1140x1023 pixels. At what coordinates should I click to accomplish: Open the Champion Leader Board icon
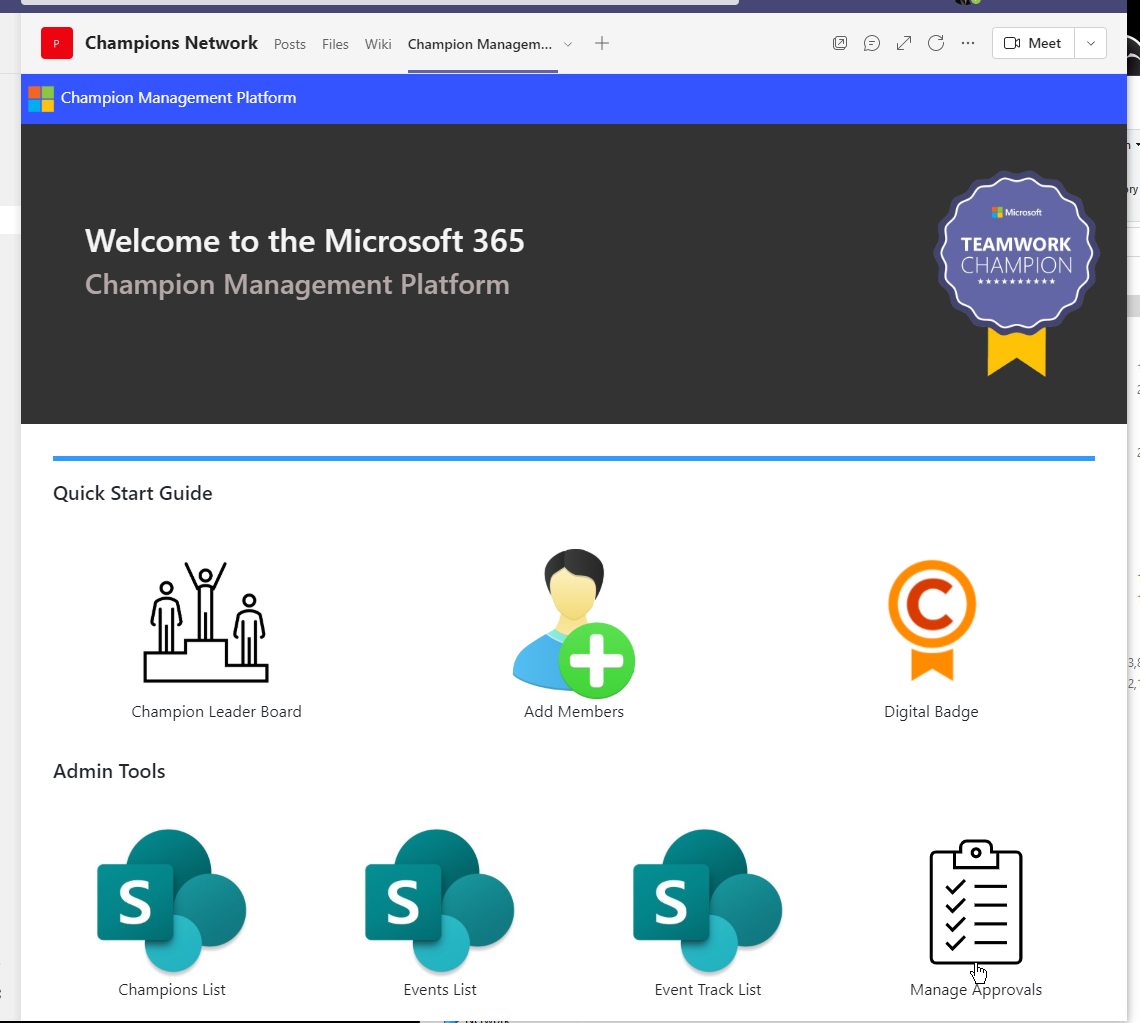point(204,620)
